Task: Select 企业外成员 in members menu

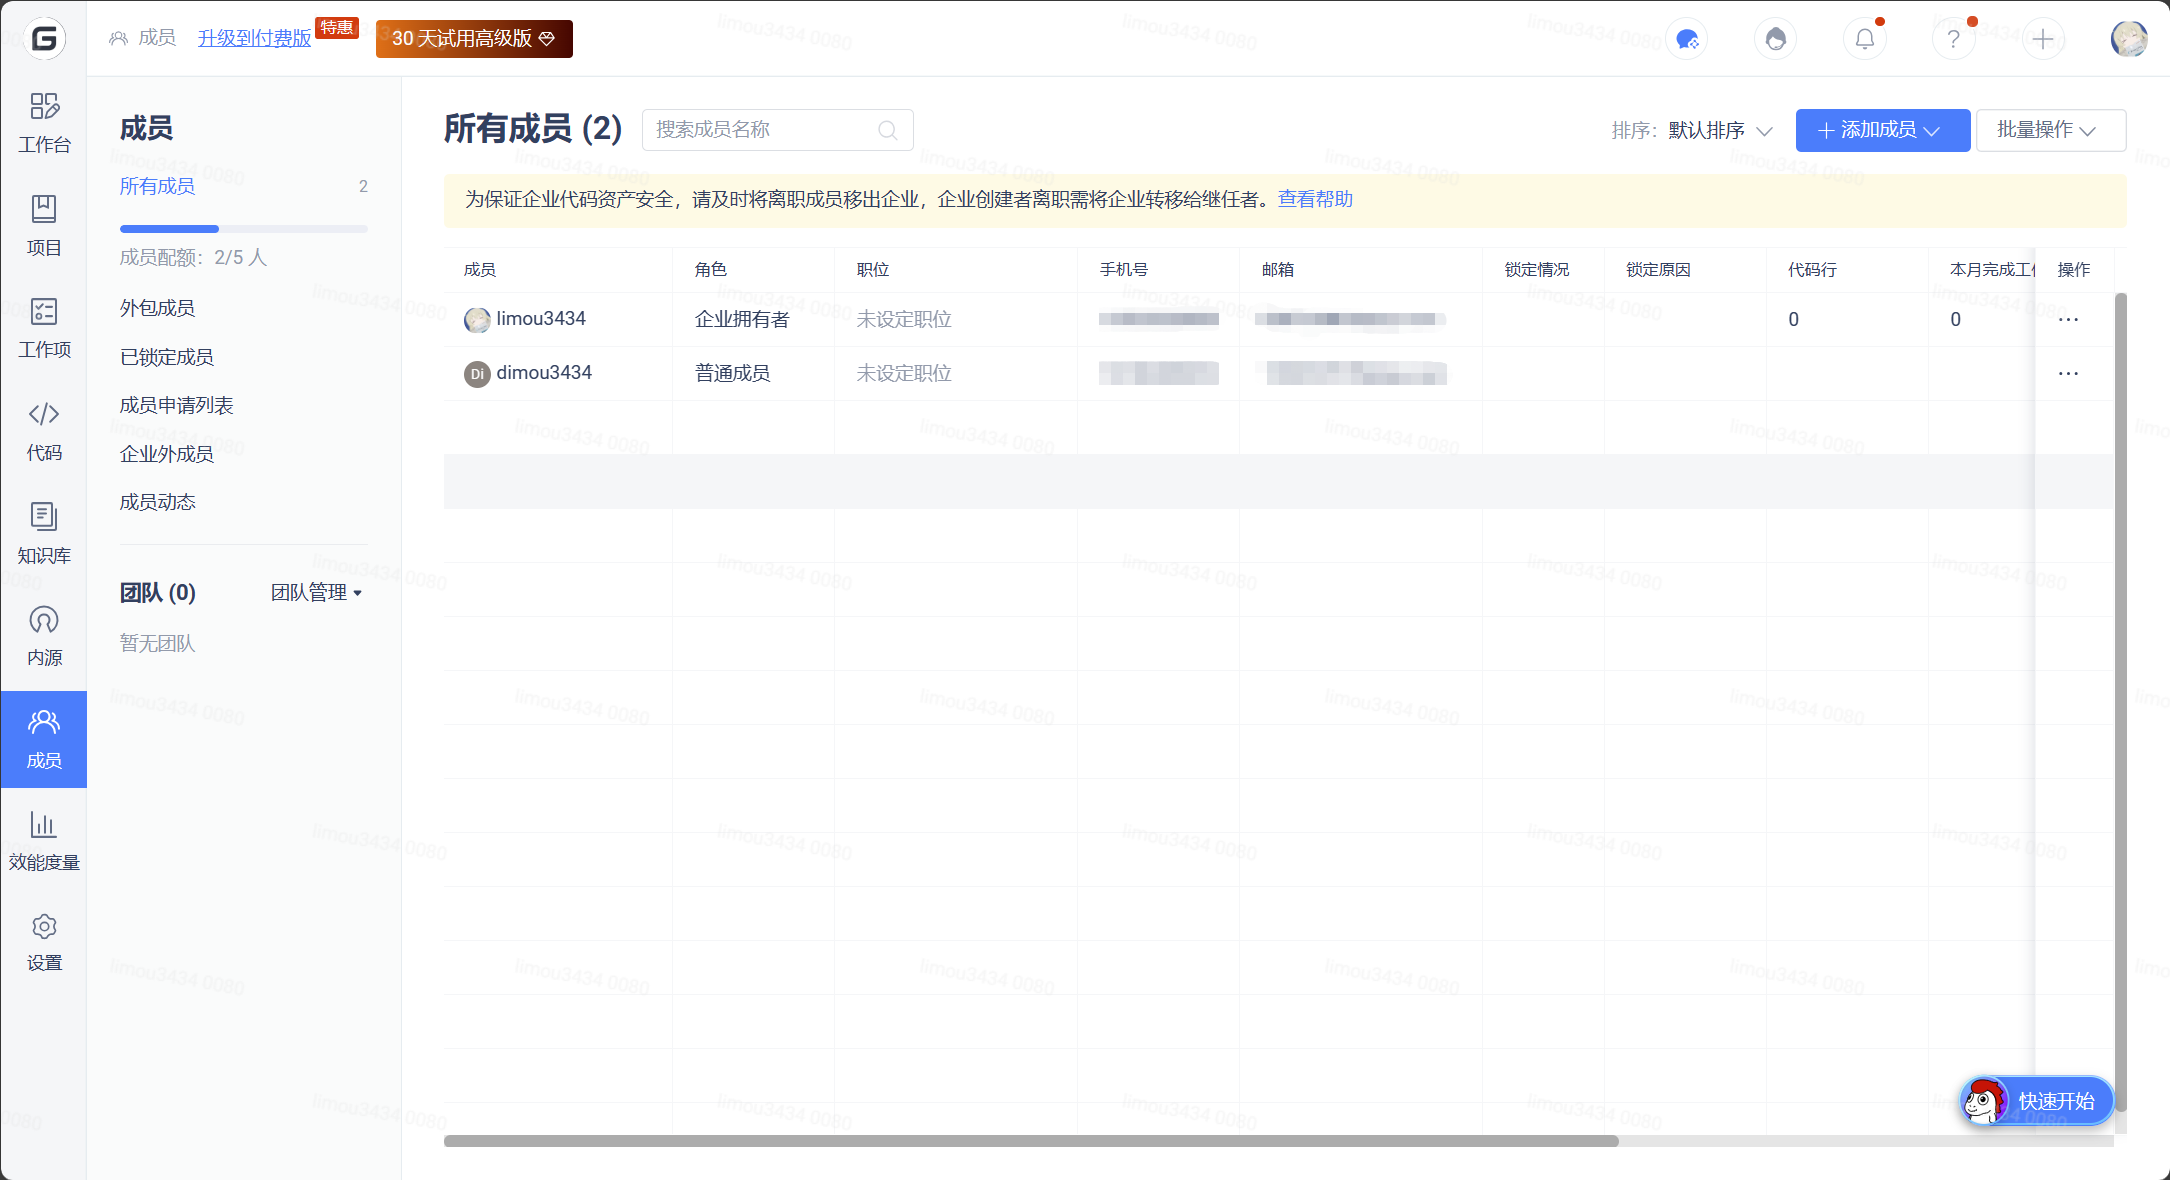Action: tap(166, 454)
